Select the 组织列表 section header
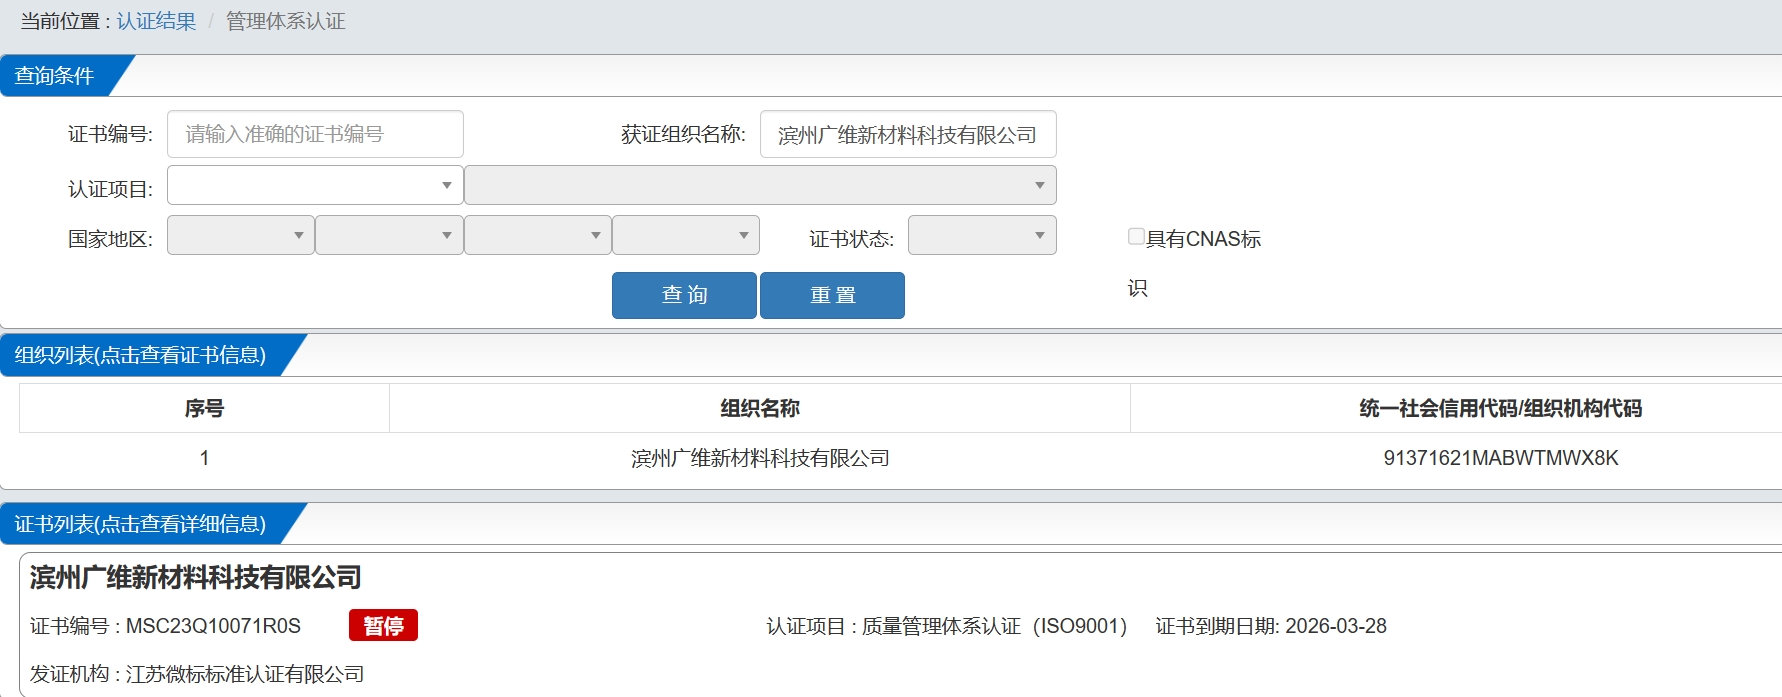Screen dimensions: 1782x697 pyautogui.click(x=140, y=355)
